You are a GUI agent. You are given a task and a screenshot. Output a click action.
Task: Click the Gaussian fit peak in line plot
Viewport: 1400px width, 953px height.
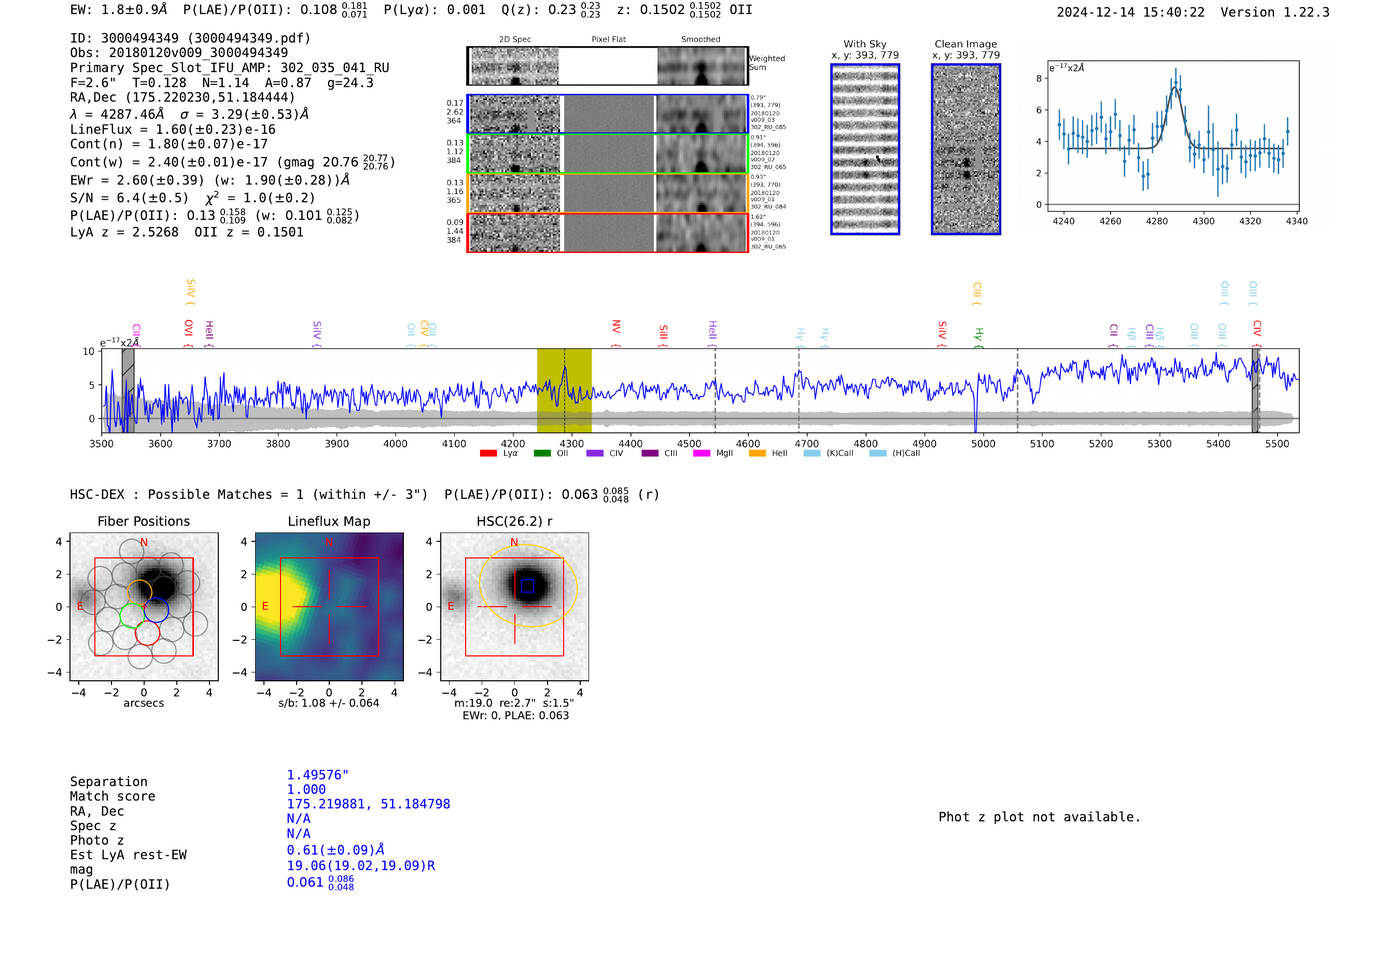[1176, 88]
